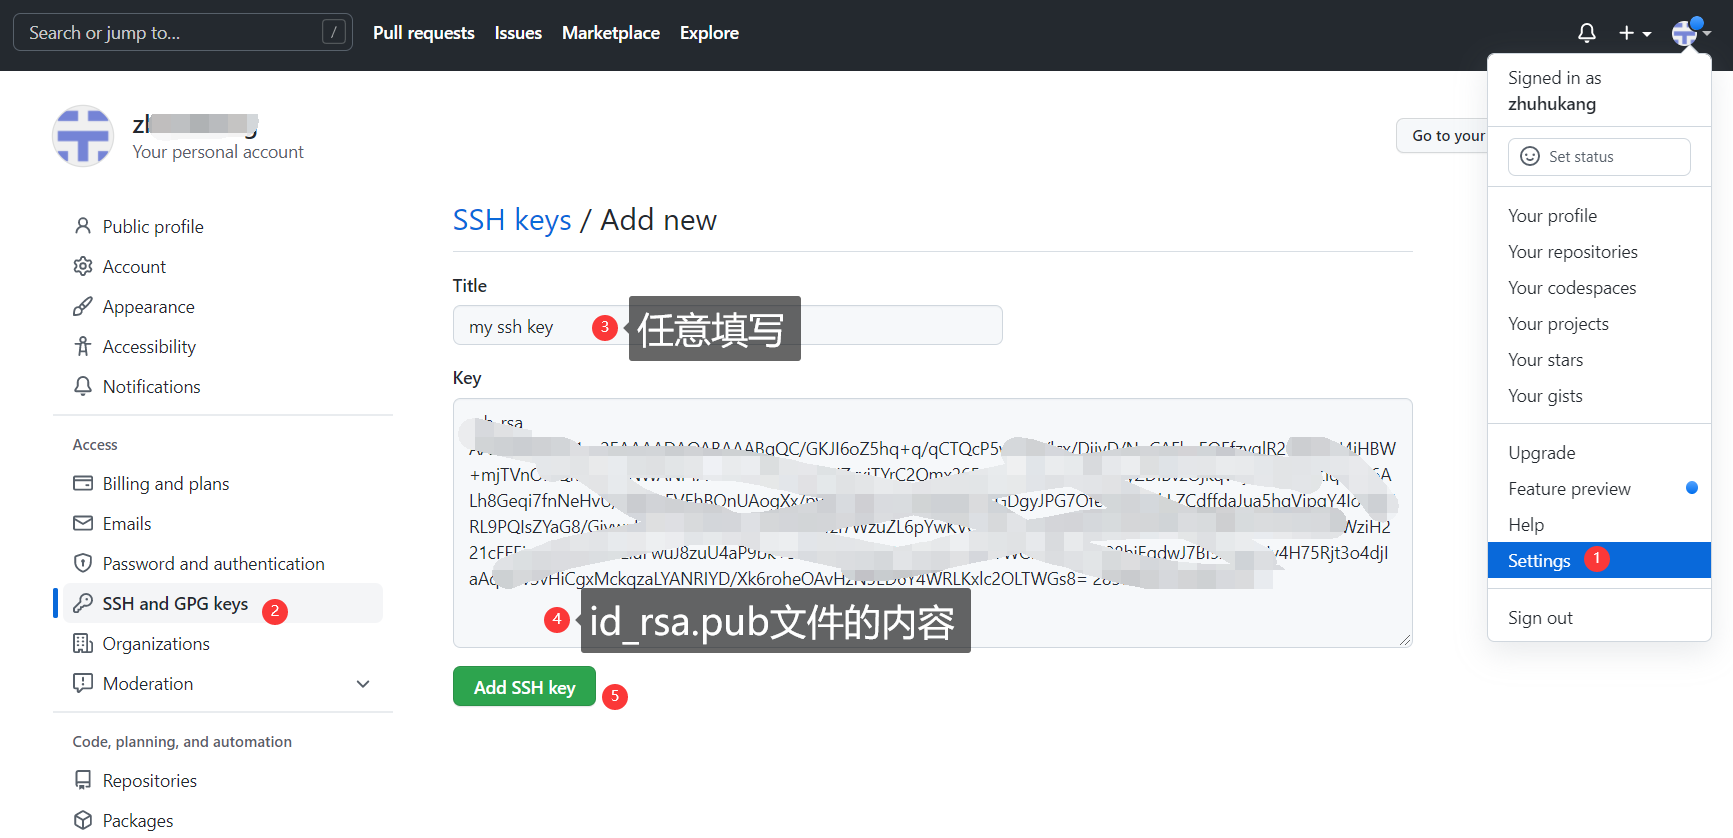Select Sign out in user menu
This screenshot has height=838, width=1733.
pyautogui.click(x=1599, y=617)
